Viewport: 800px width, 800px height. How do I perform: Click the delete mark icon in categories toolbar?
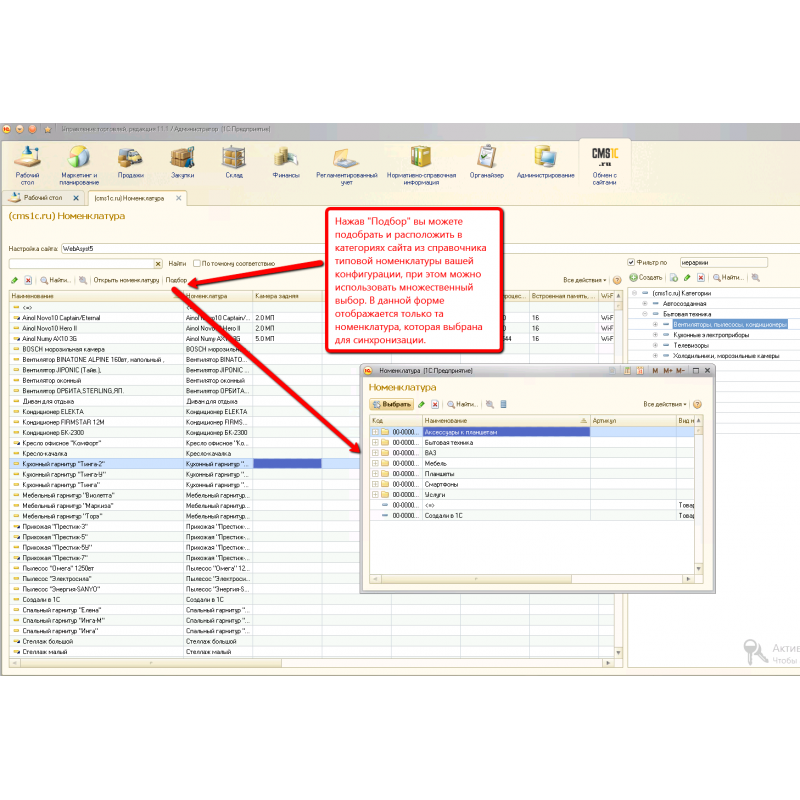click(701, 278)
